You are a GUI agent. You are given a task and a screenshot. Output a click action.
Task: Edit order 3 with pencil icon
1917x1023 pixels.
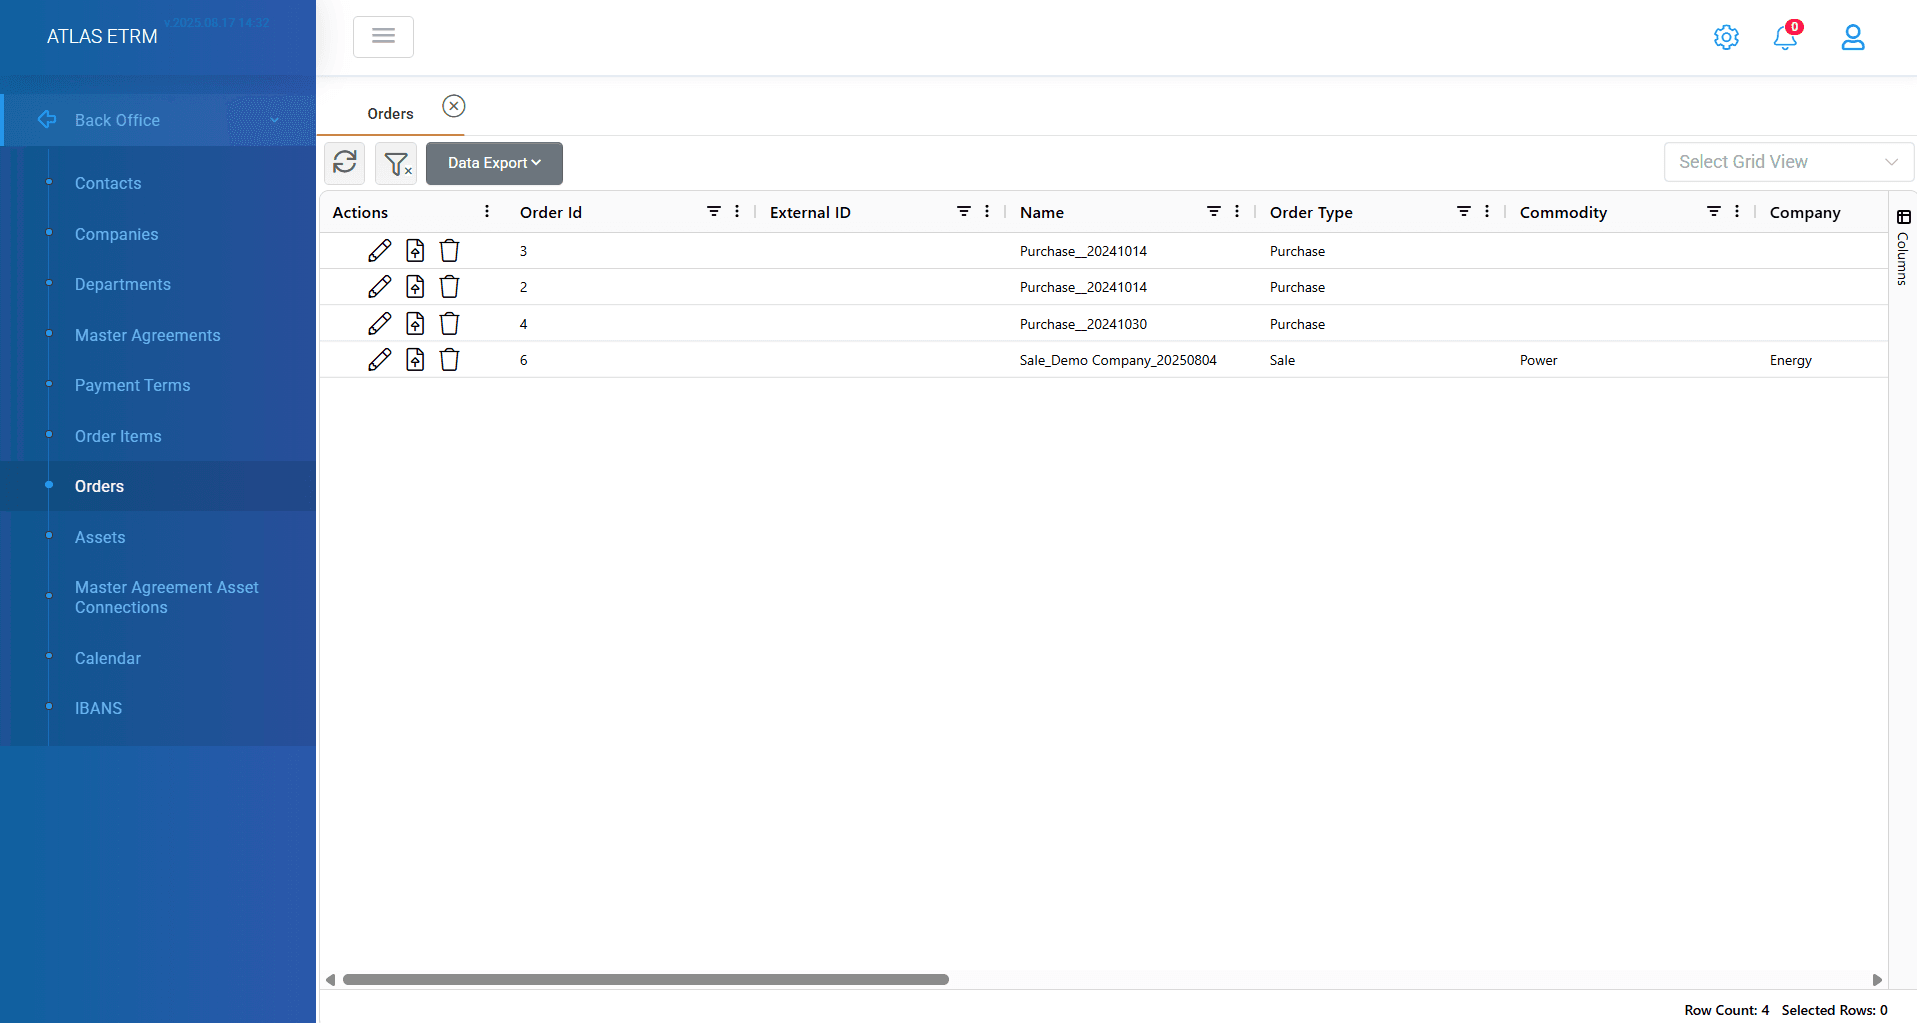coord(379,250)
